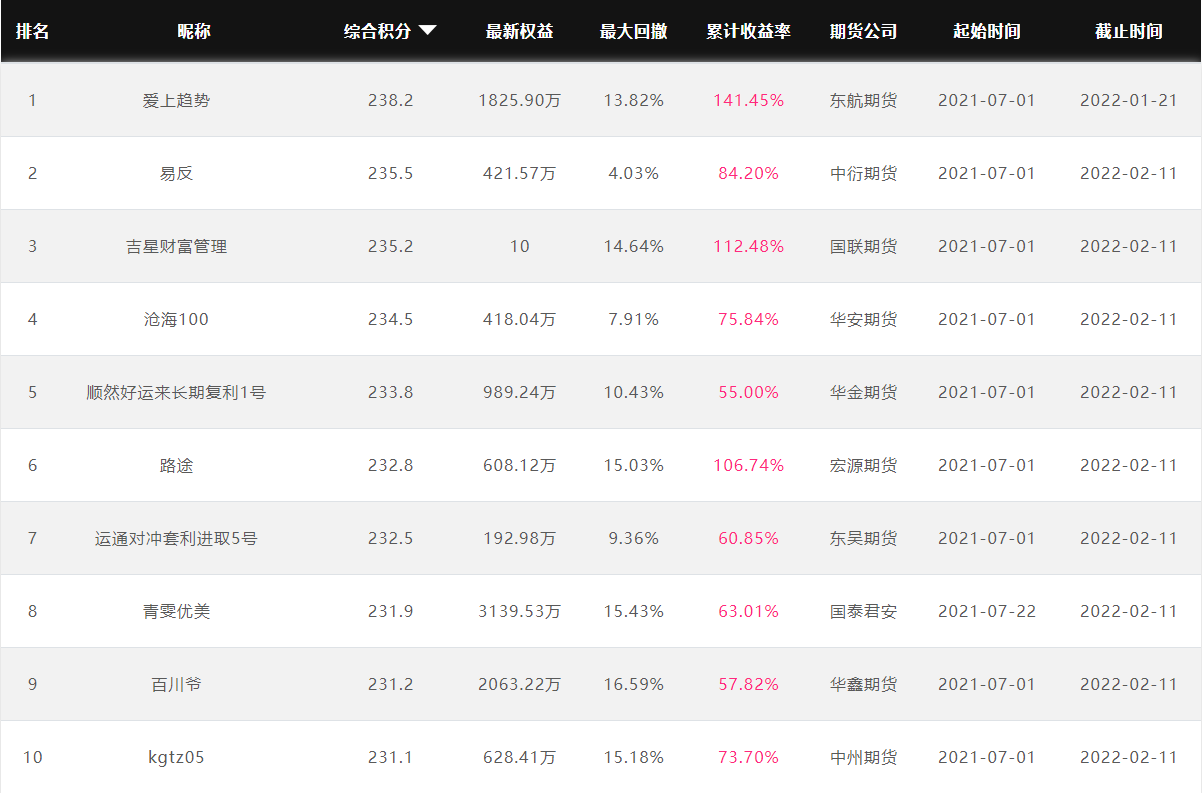Select the equity value 2063.22万
Image resolution: width=1202 pixels, height=793 pixels.
tap(519, 684)
